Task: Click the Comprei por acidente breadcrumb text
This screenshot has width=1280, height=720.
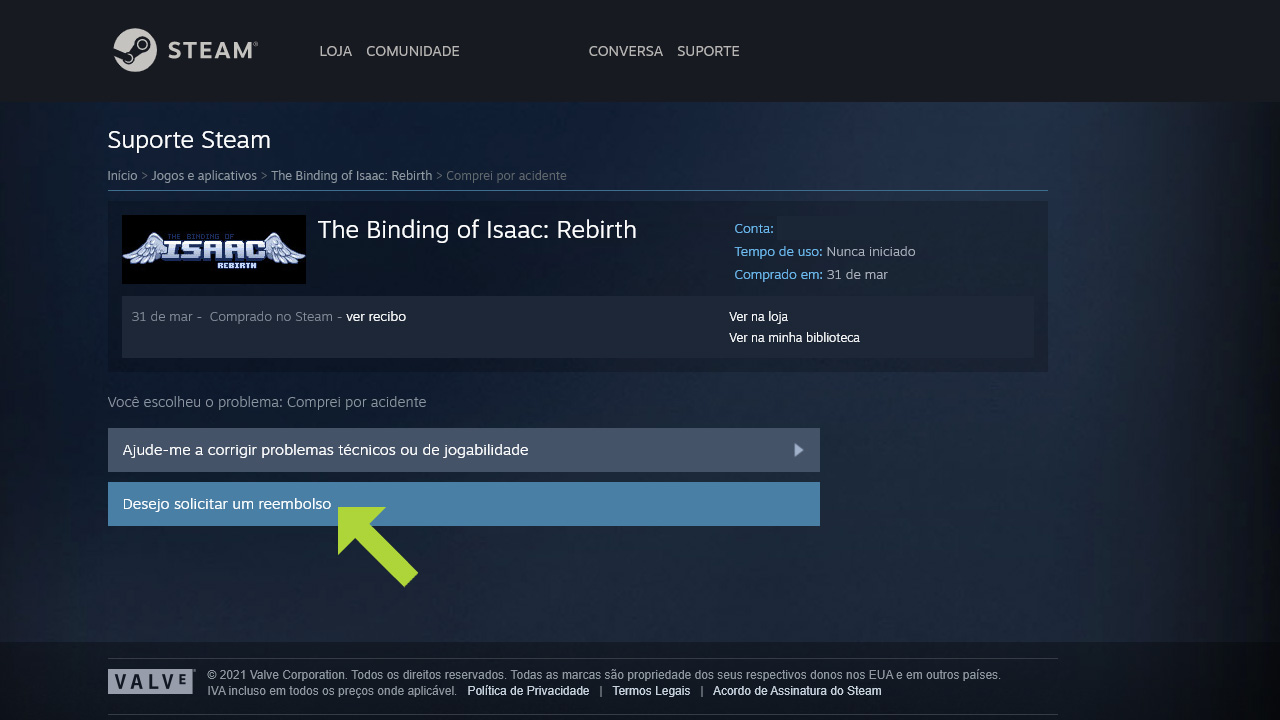Action: tap(506, 175)
